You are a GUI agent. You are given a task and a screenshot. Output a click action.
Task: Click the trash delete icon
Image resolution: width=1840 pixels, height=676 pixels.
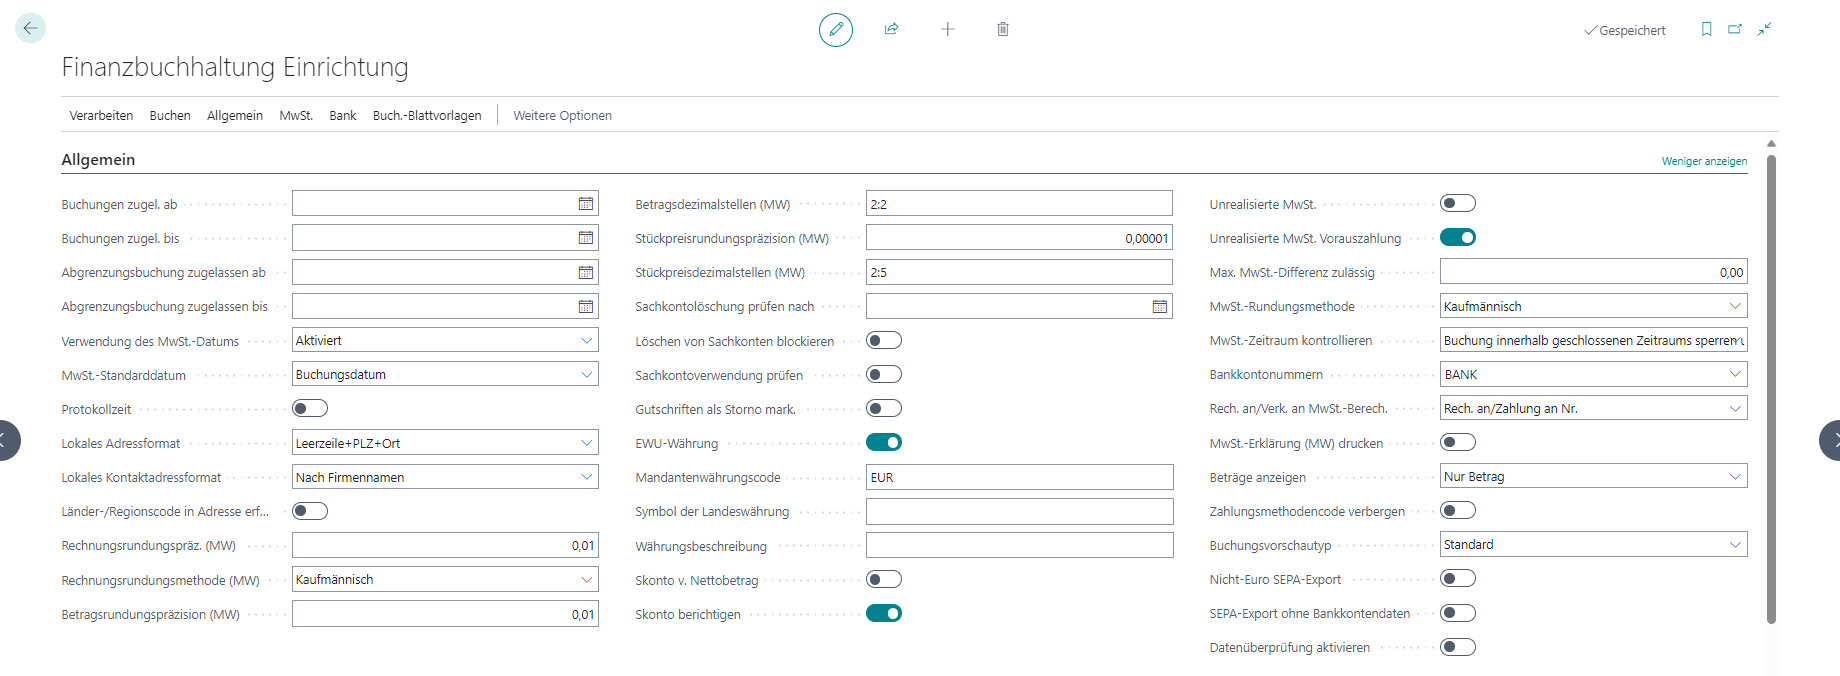1002,29
